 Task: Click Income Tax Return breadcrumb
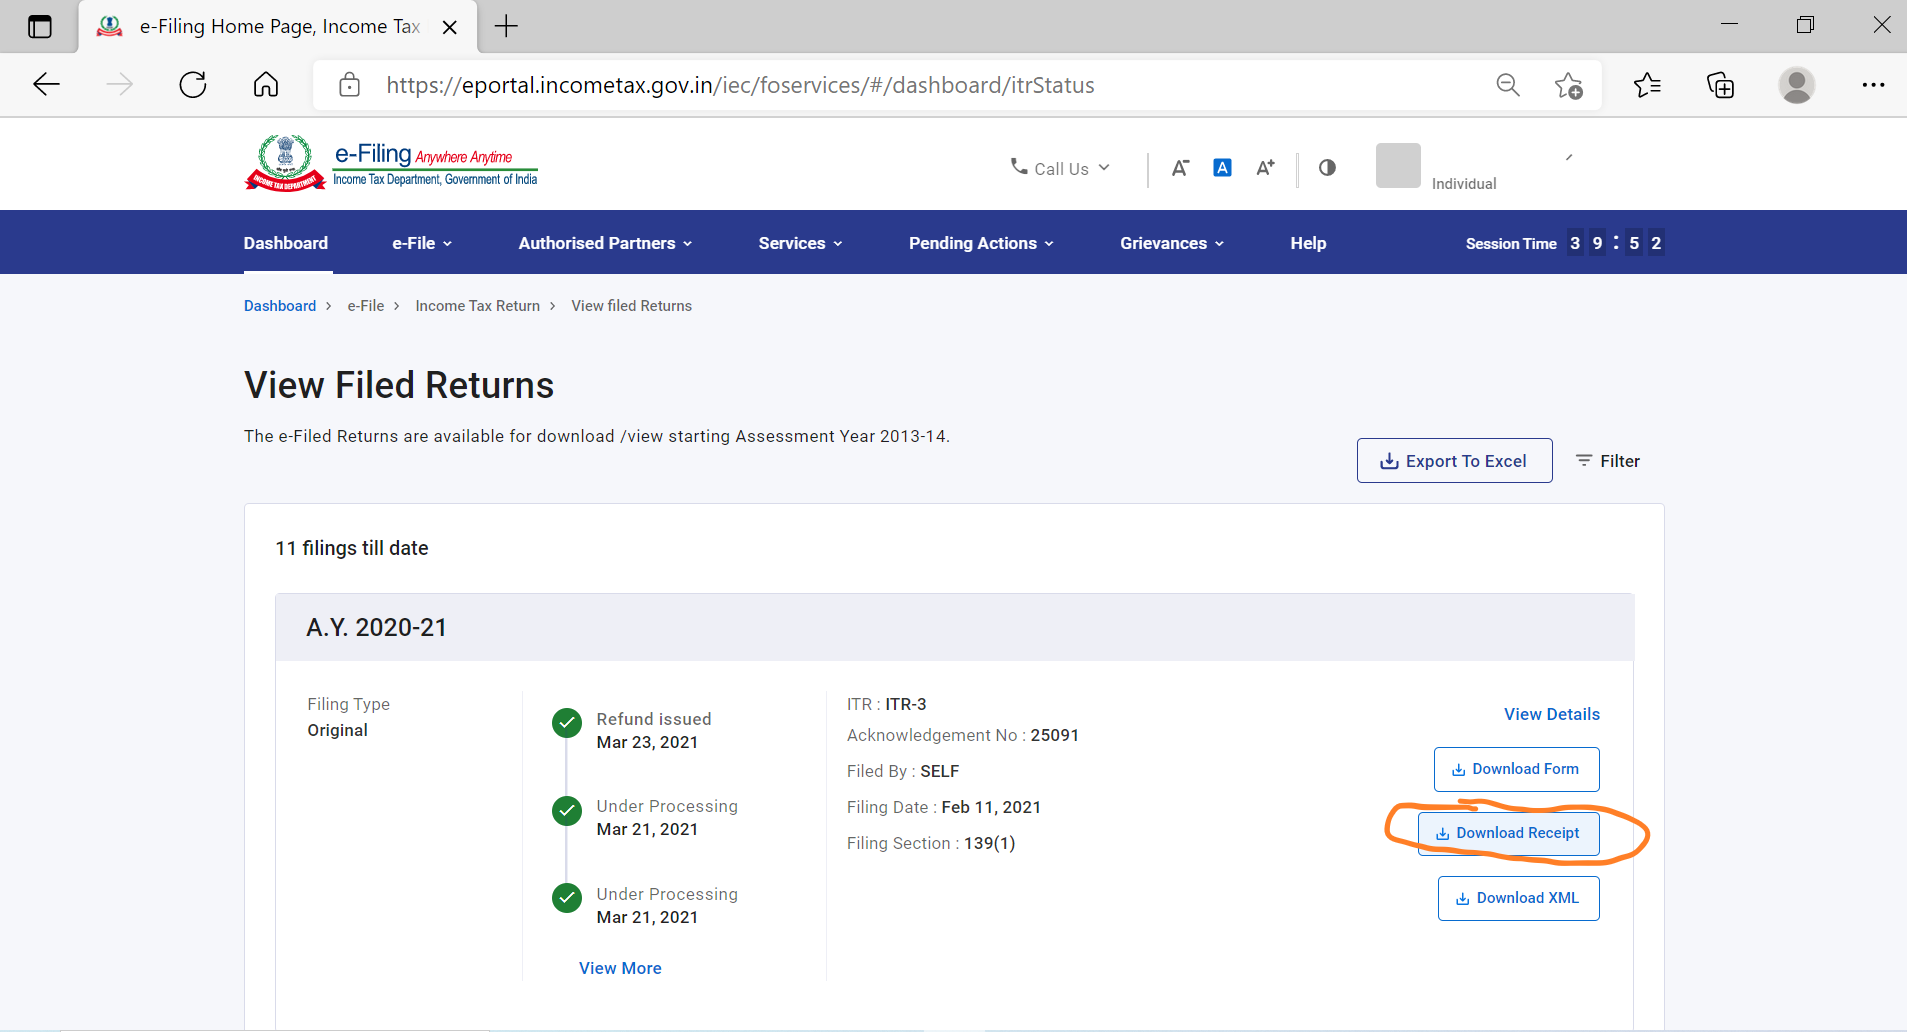pyautogui.click(x=478, y=306)
